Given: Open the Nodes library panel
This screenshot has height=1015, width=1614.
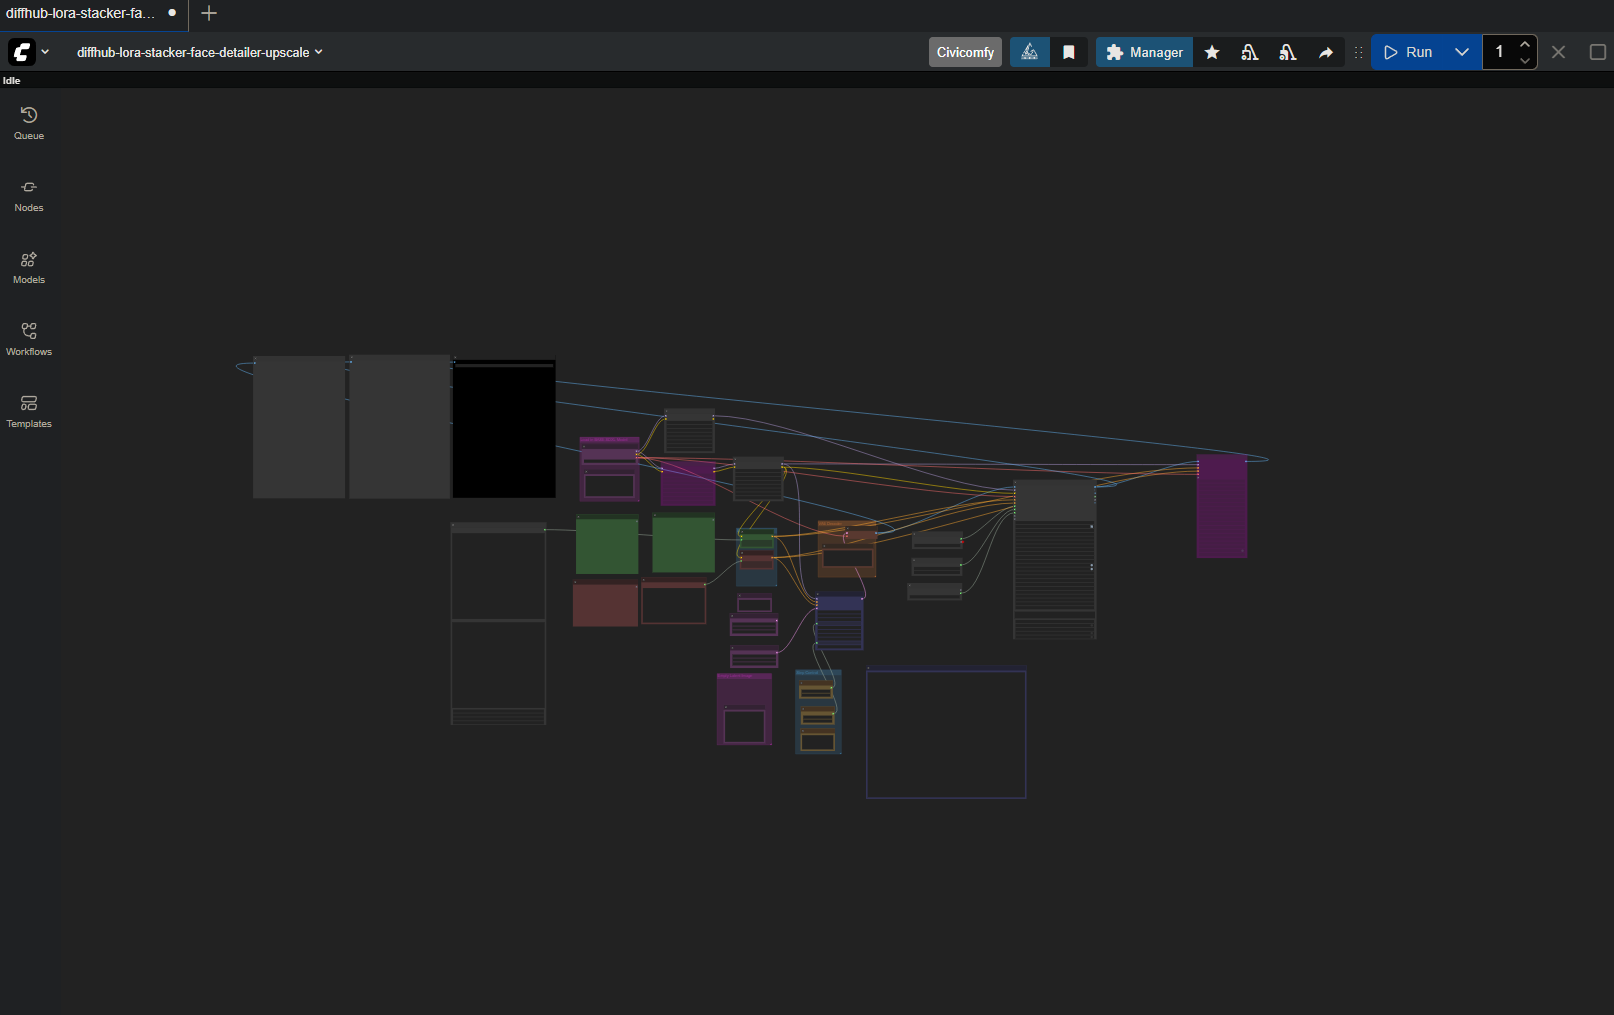Looking at the screenshot, I should coord(28,193).
